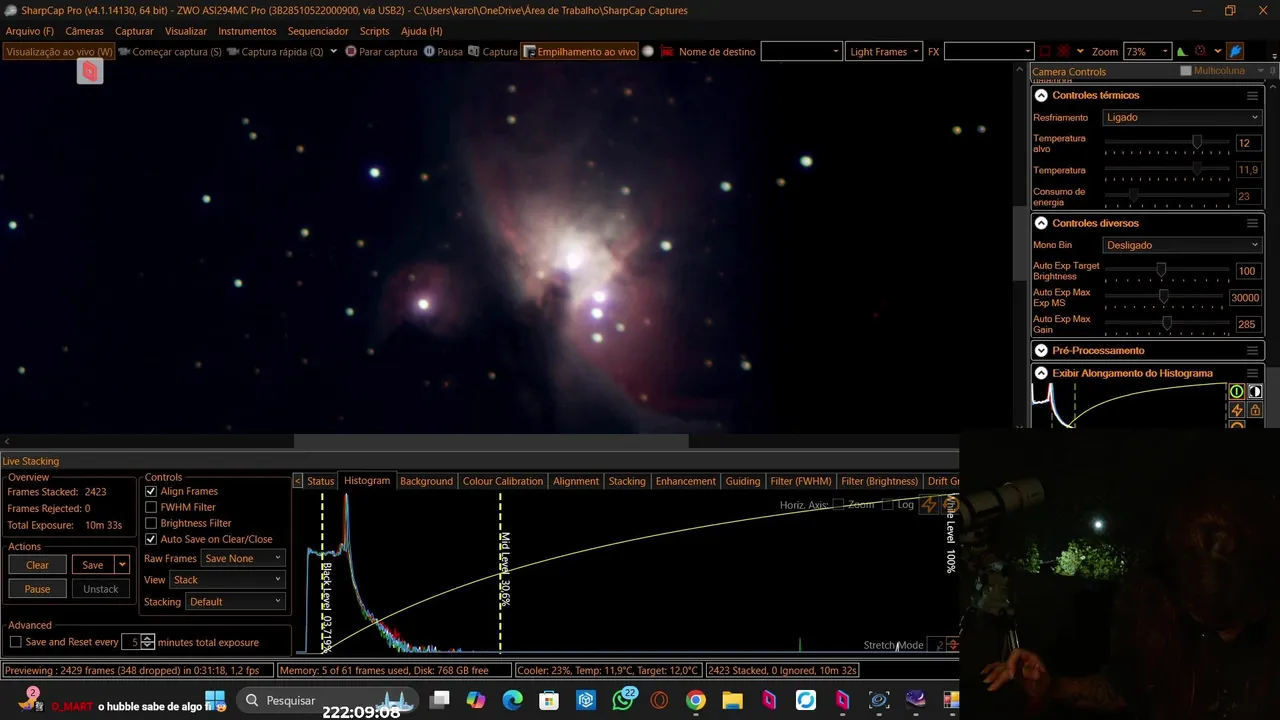Viewport: 1280px width, 720px height.
Task: Expand the Captura rápida dropdown arrow
Action: 333,52
